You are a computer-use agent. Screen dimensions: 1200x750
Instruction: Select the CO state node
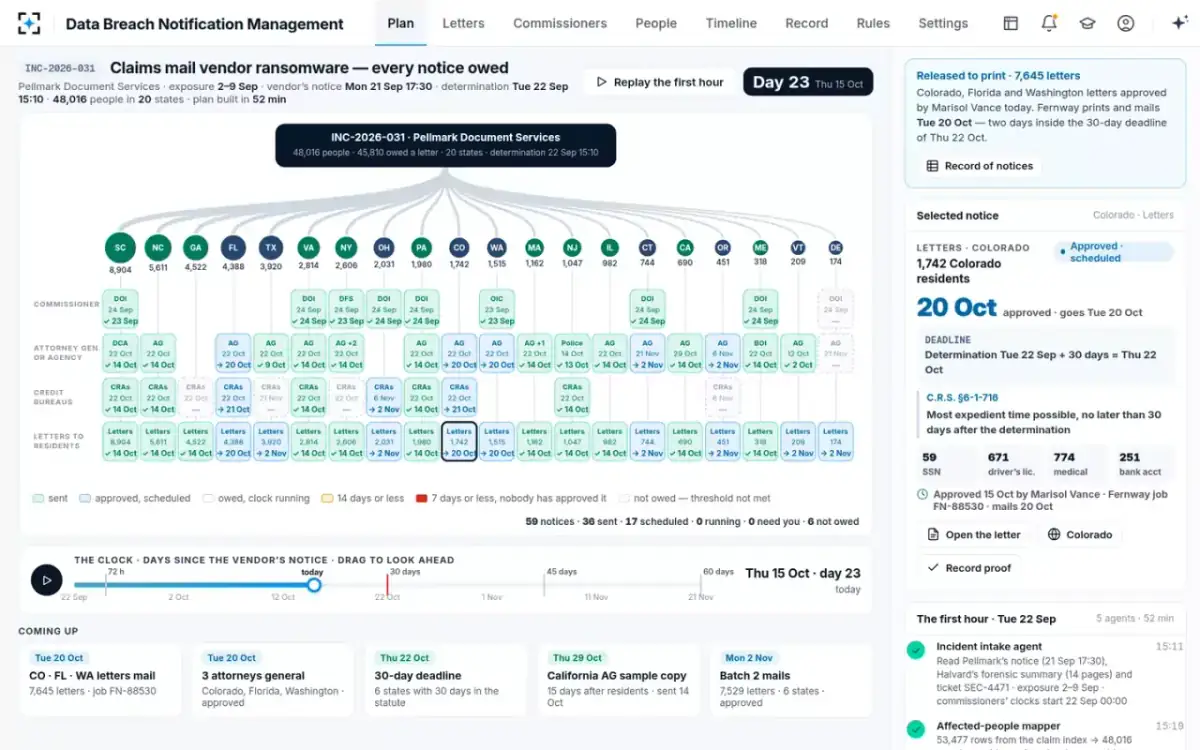[459, 248]
